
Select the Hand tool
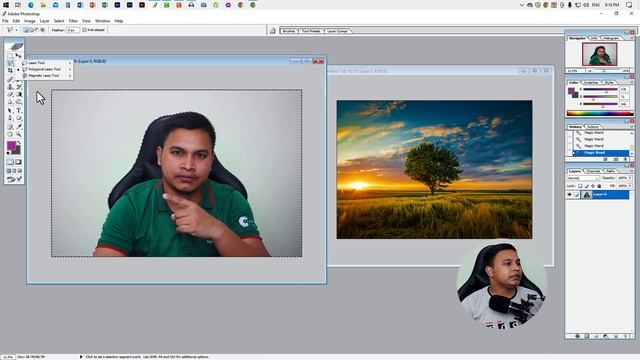10,134
